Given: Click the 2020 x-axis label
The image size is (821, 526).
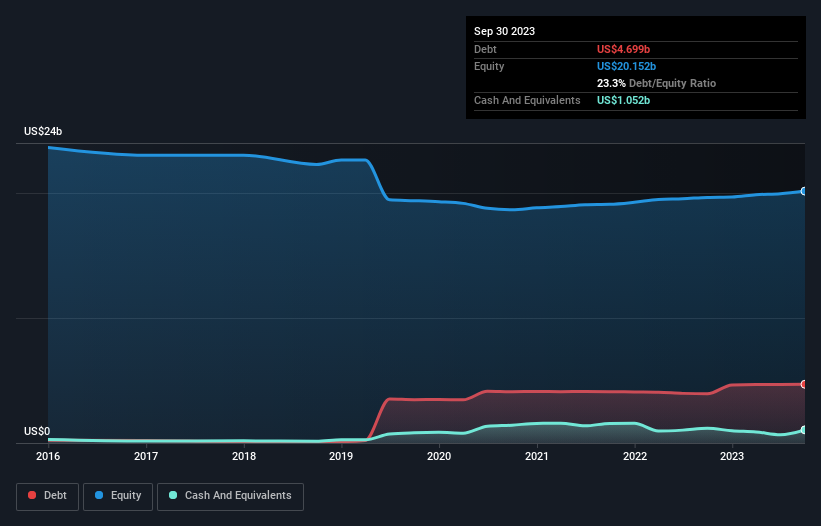Looking at the screenshot, I should point(439,456).
